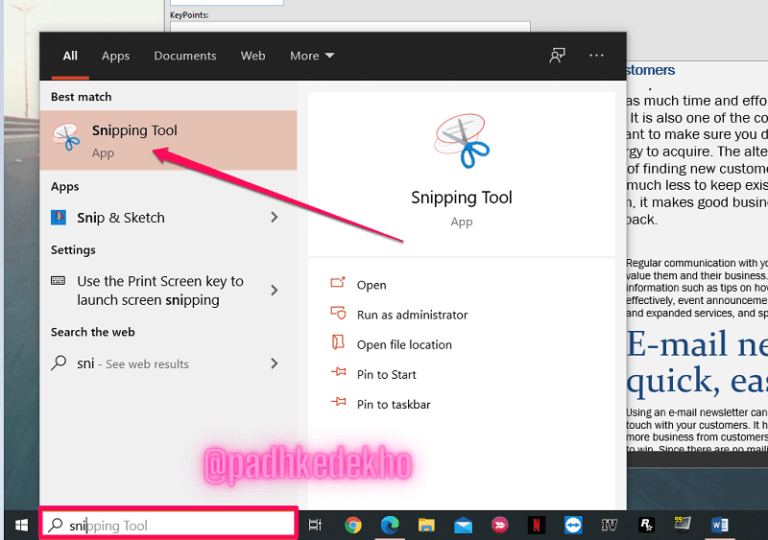Select Pin to Start
Screen dimensions: 768x540
[x=386, y=375]
